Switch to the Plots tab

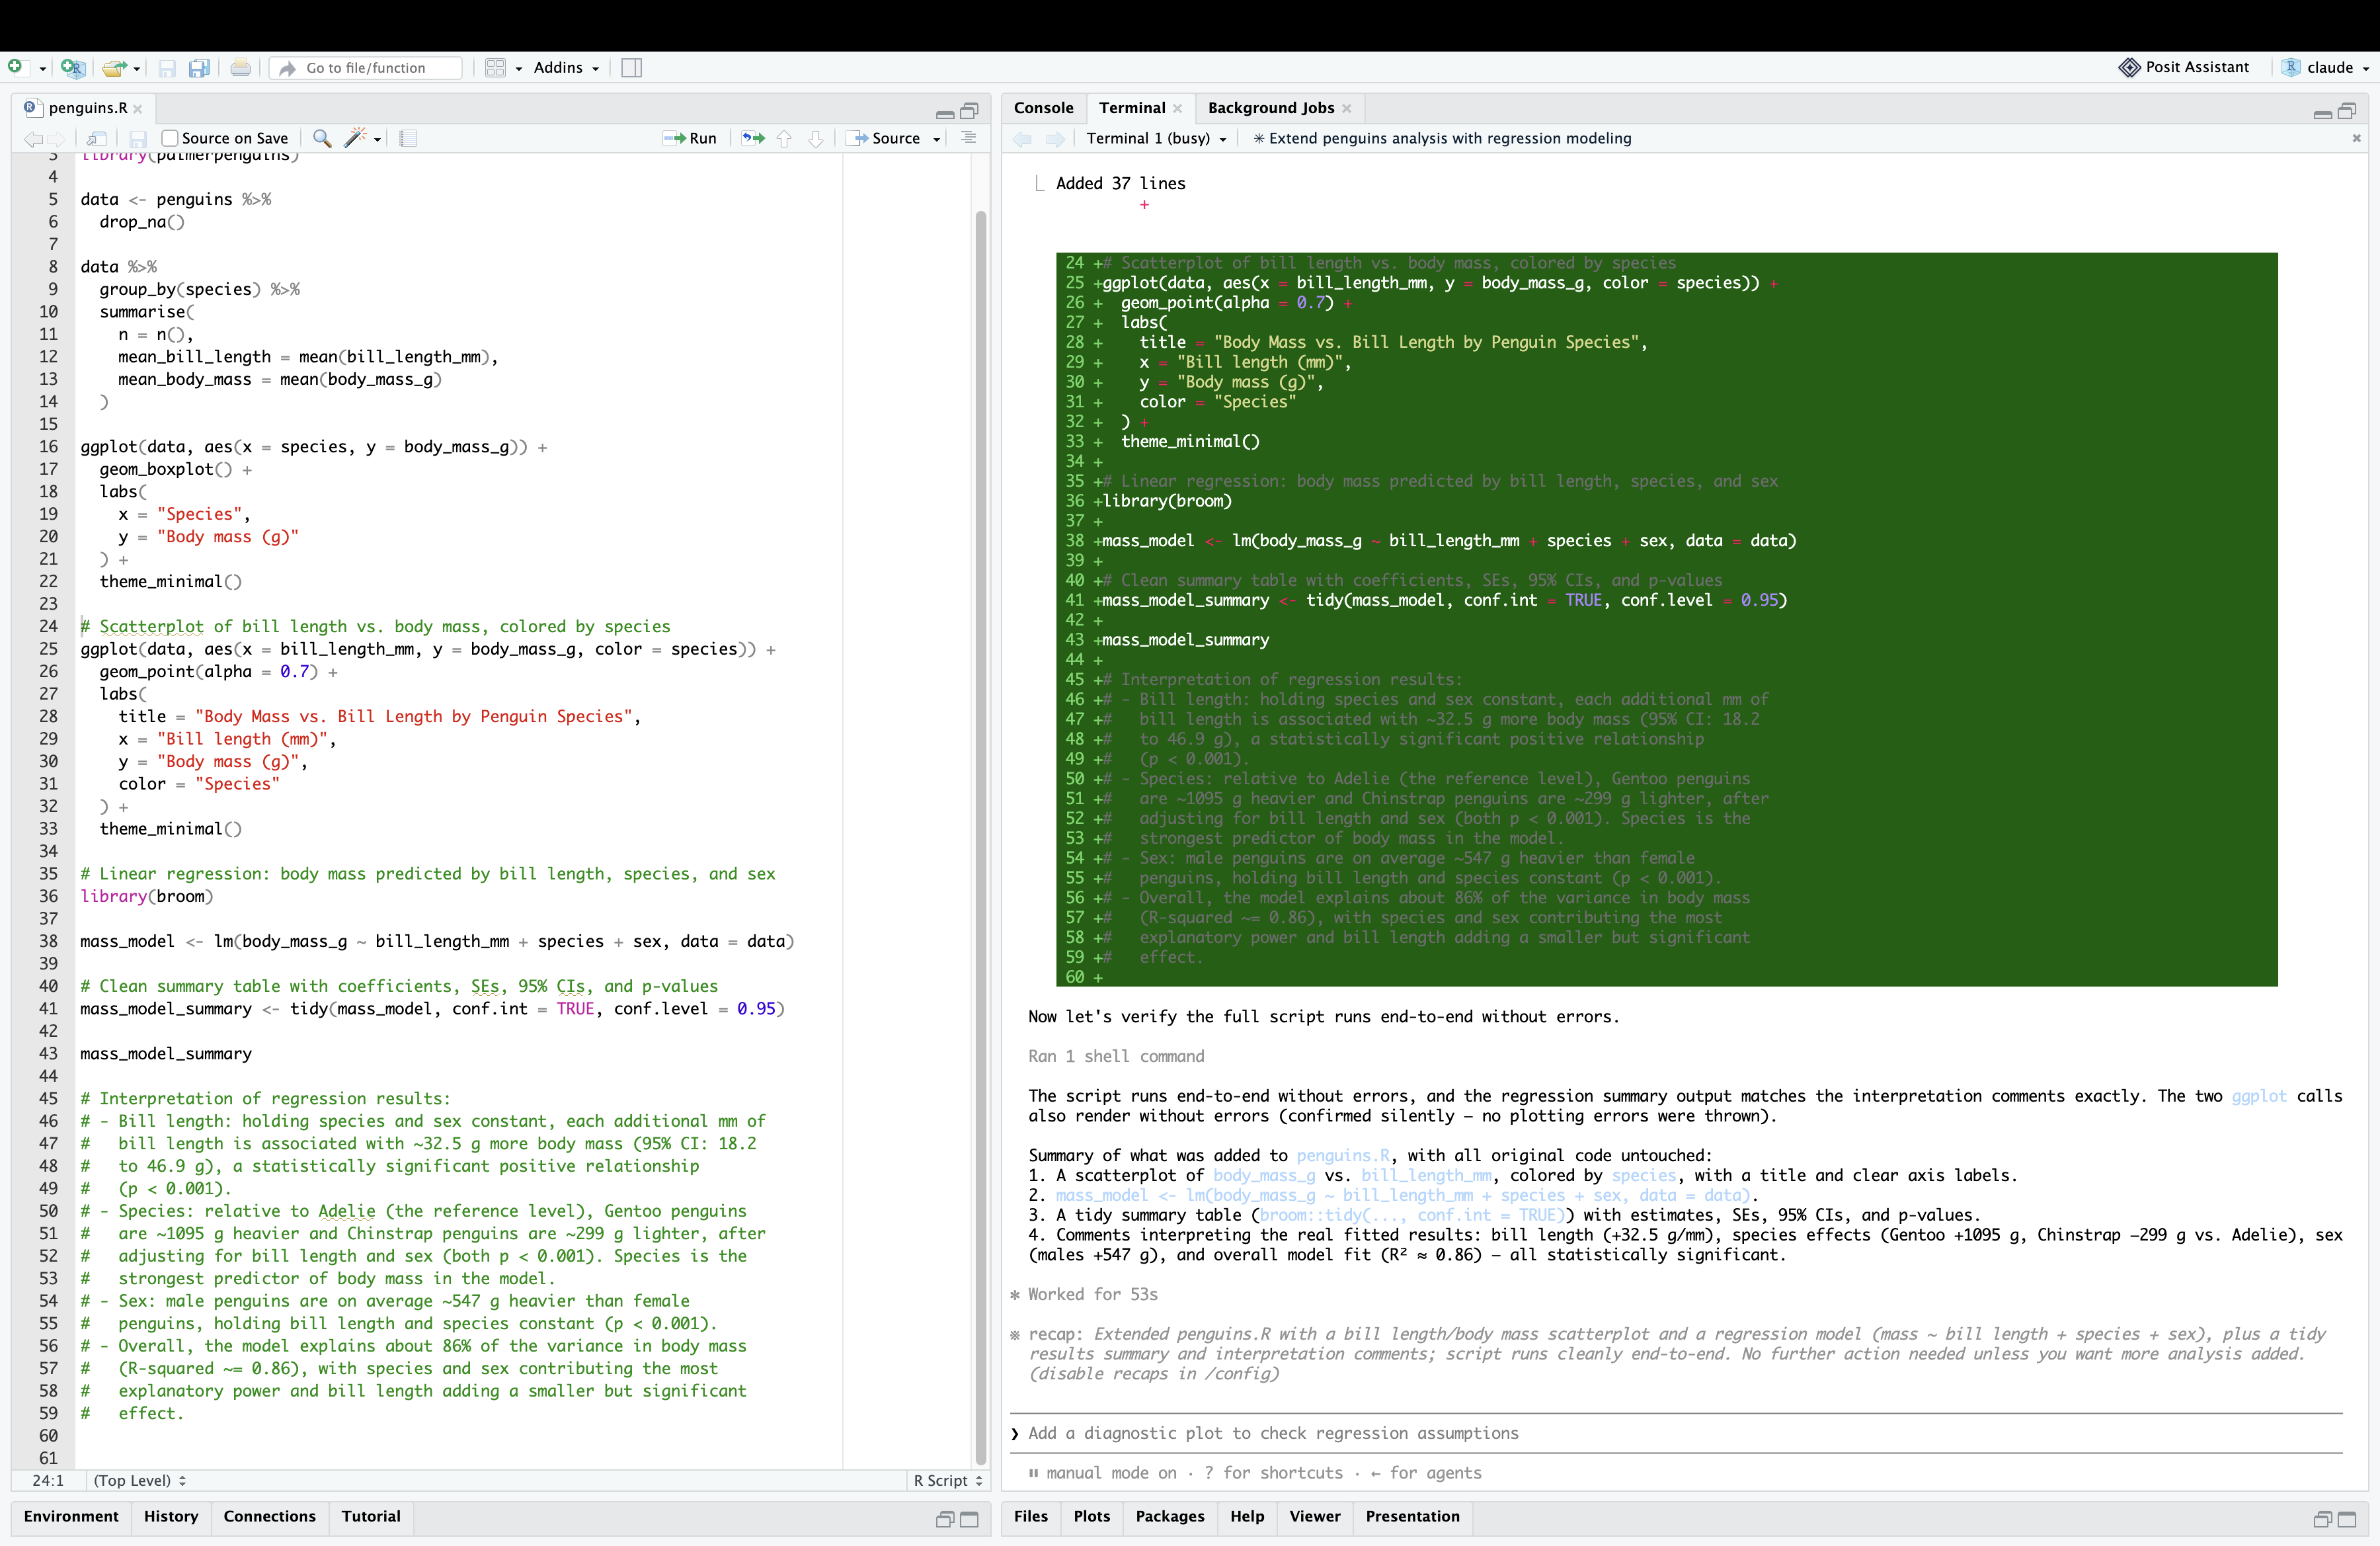pos(1091,1516)
